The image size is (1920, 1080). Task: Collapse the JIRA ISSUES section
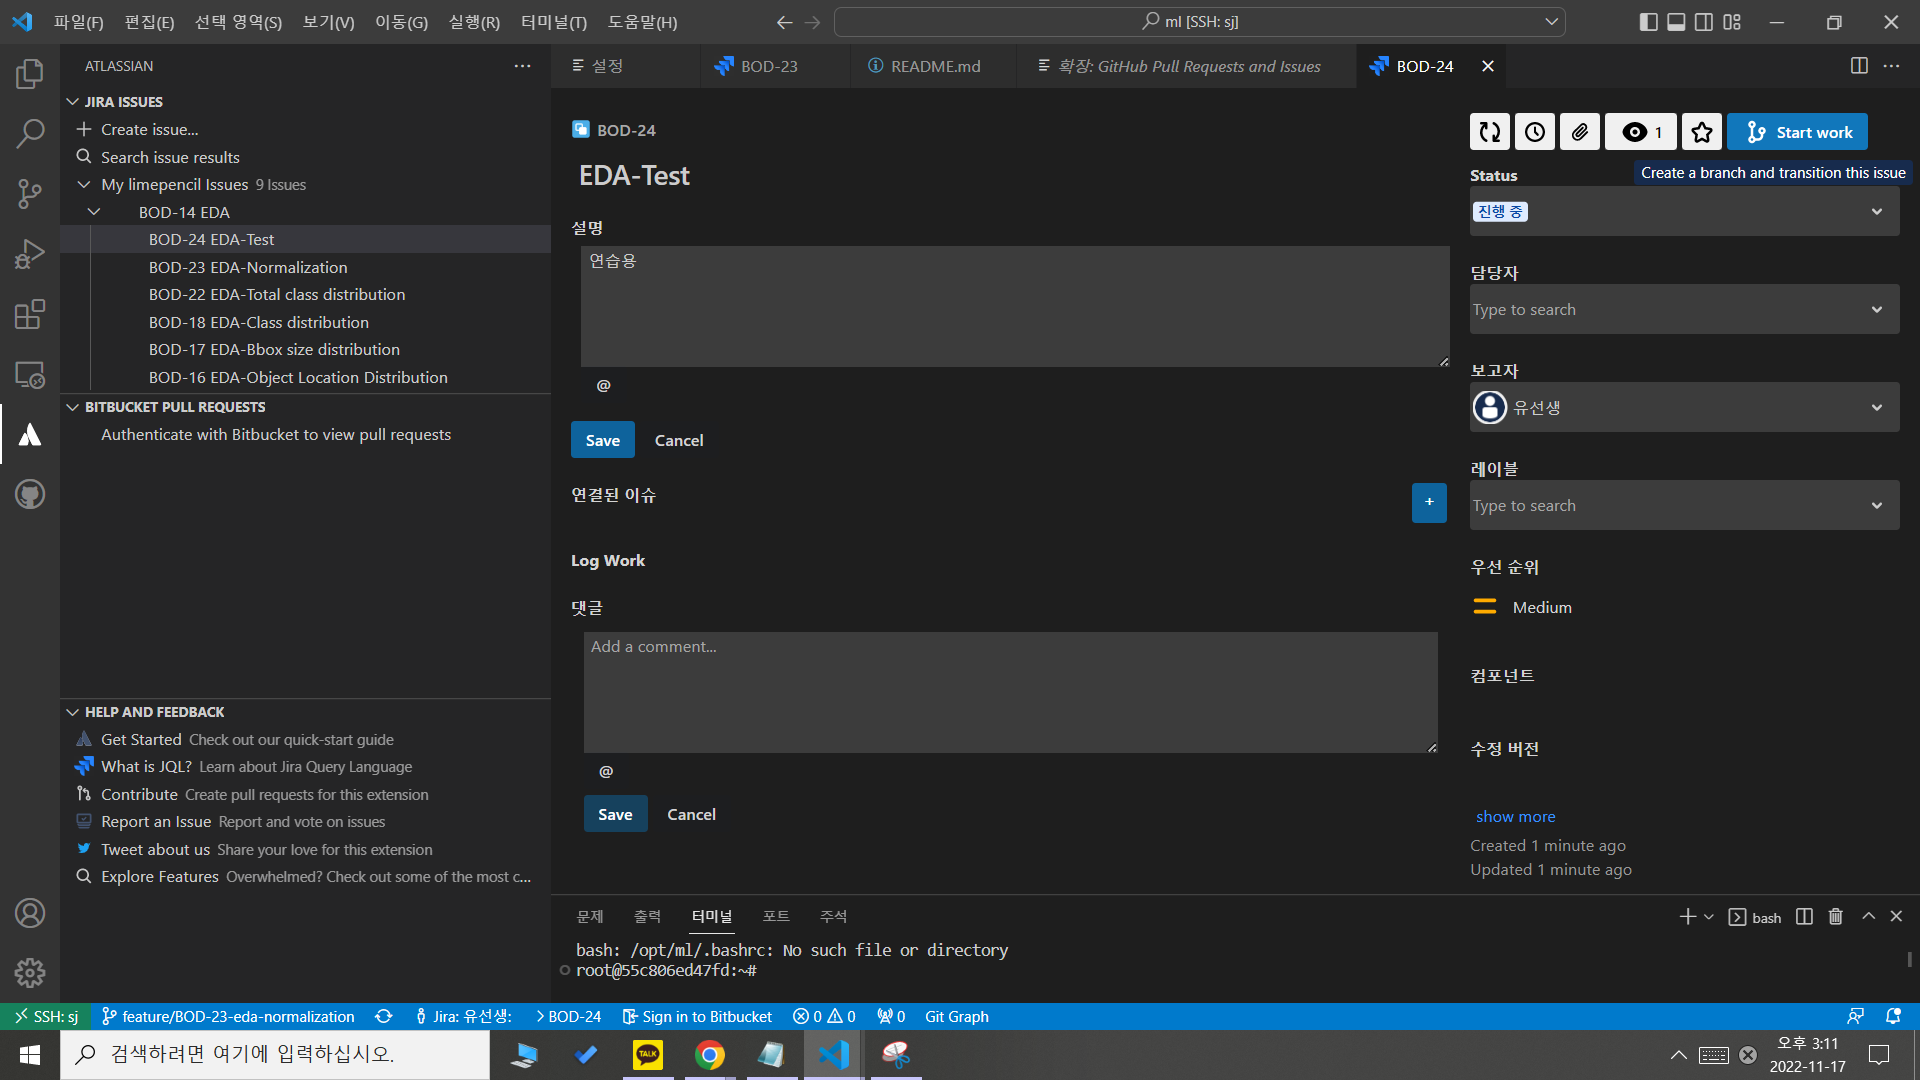[x=73, y=102]
